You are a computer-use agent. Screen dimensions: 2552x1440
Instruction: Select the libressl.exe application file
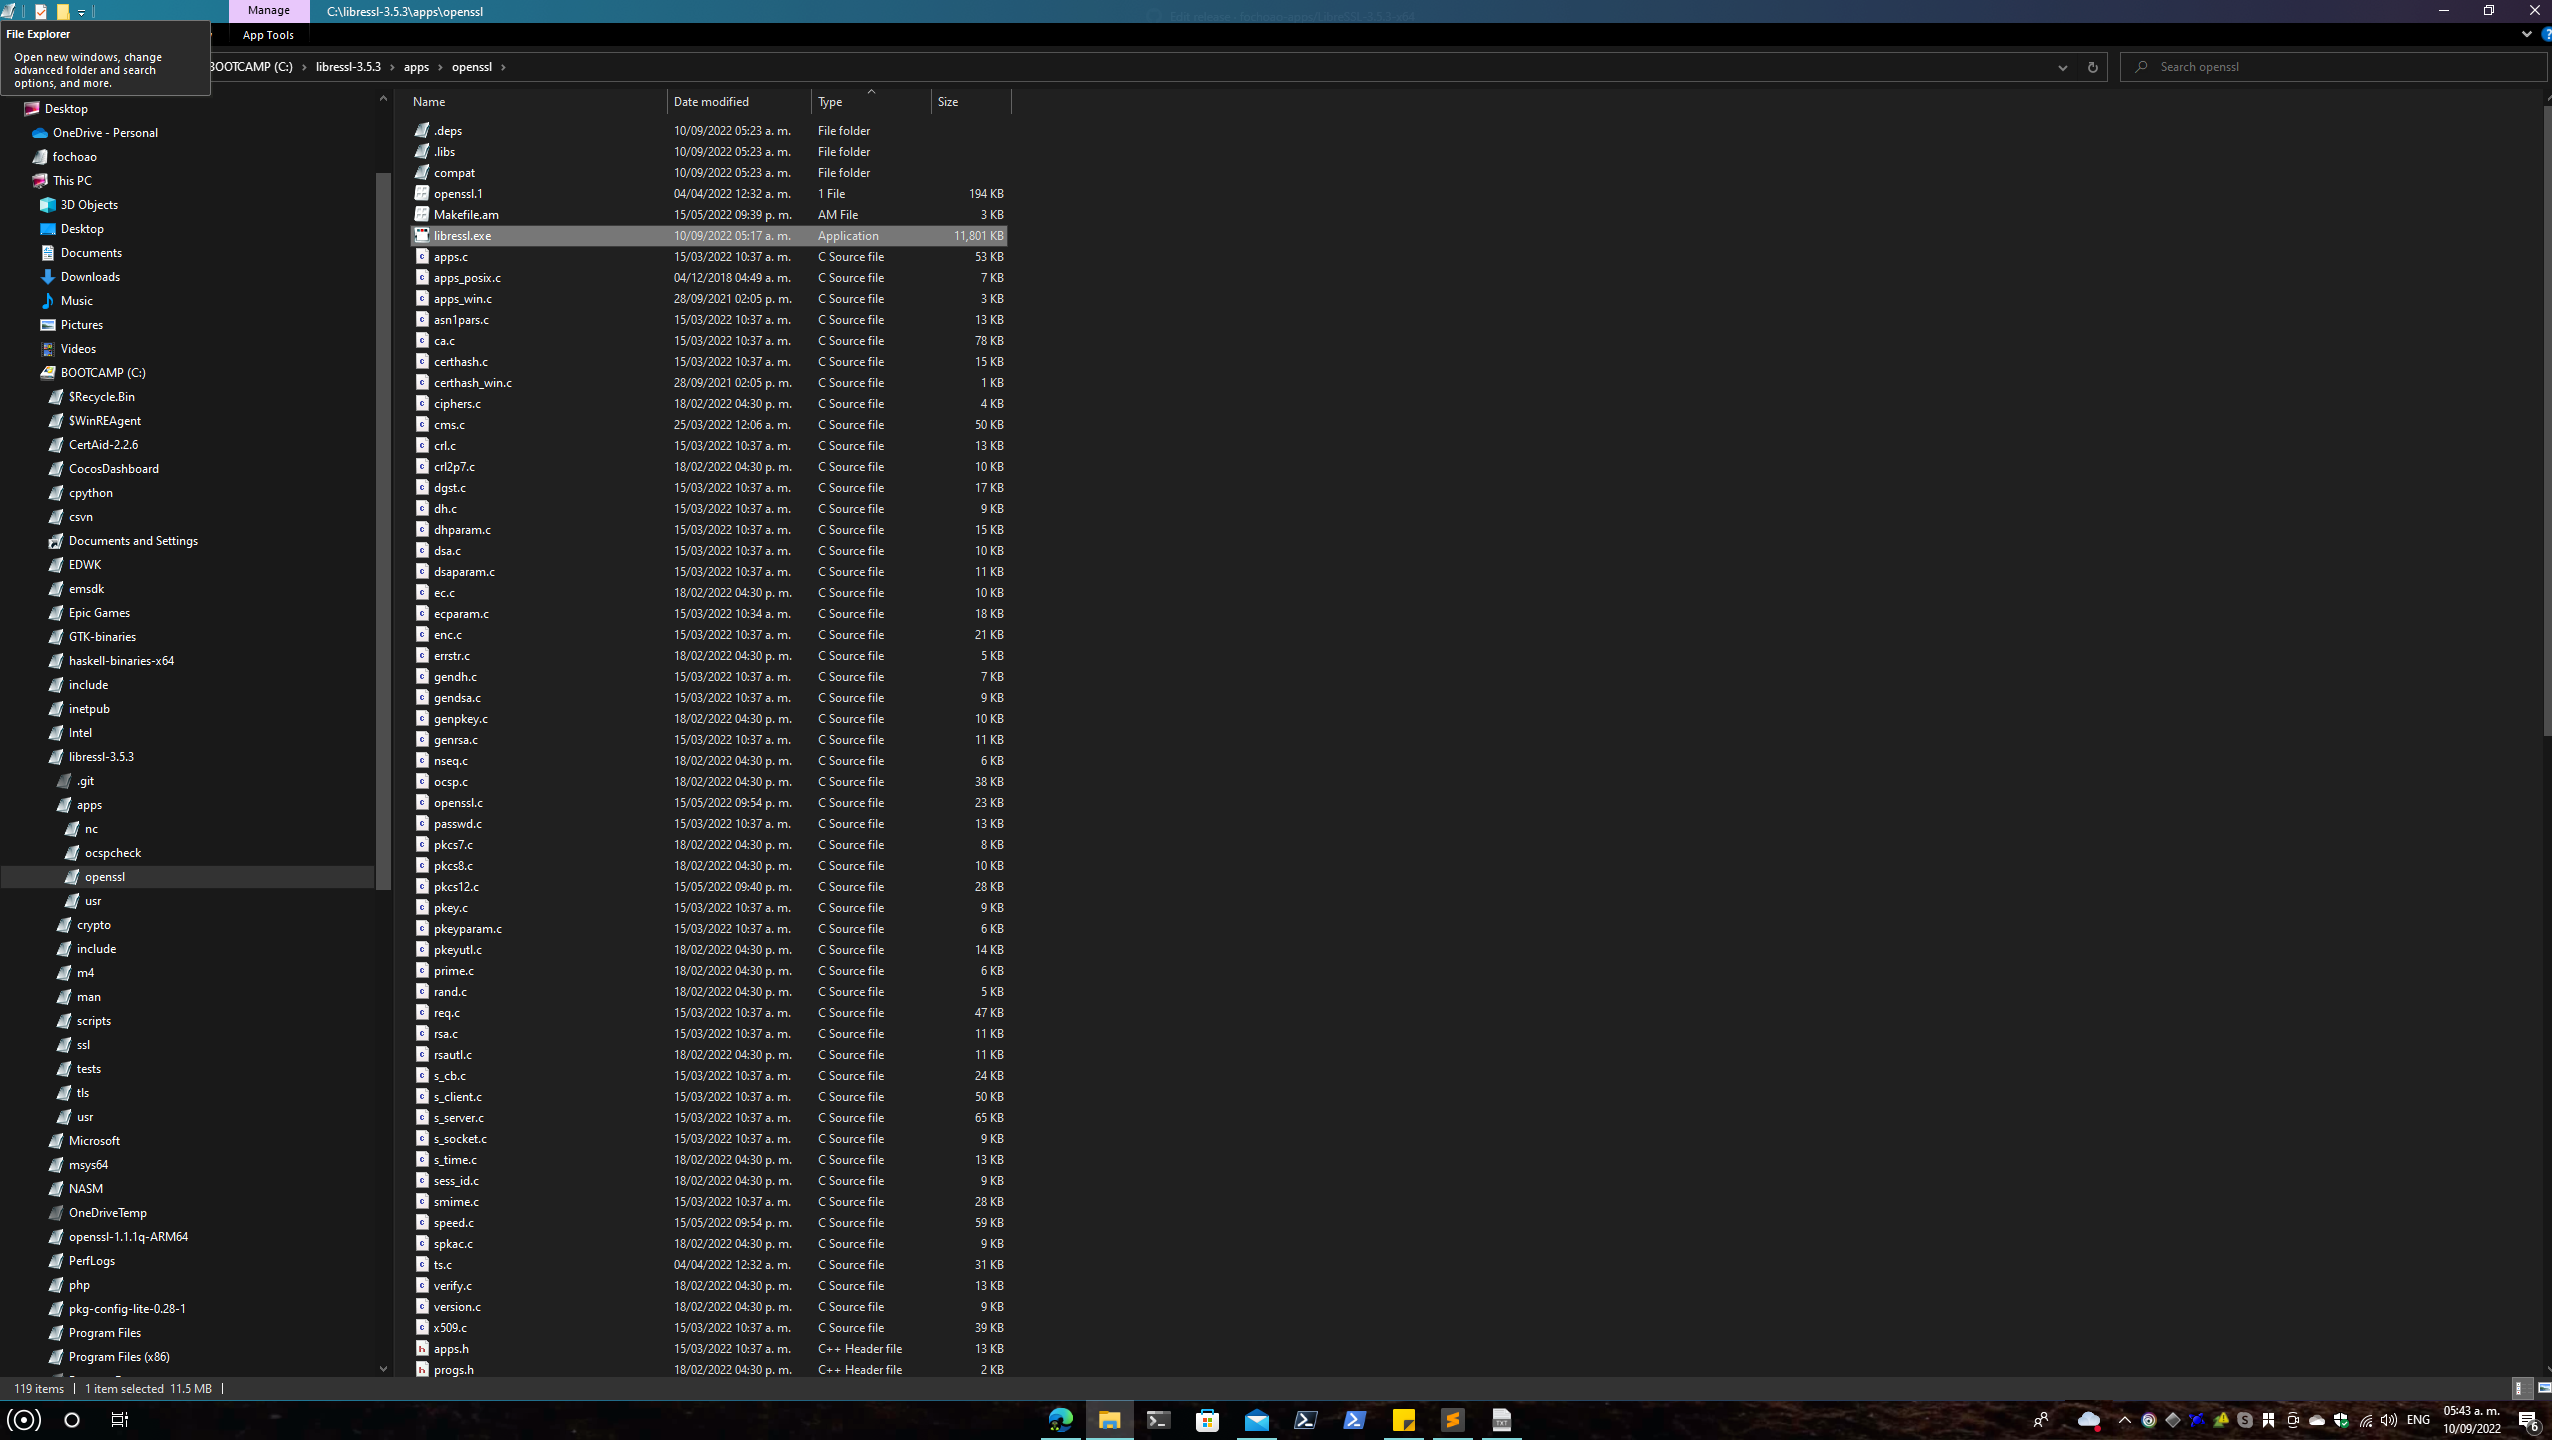(x=462, y=236)
